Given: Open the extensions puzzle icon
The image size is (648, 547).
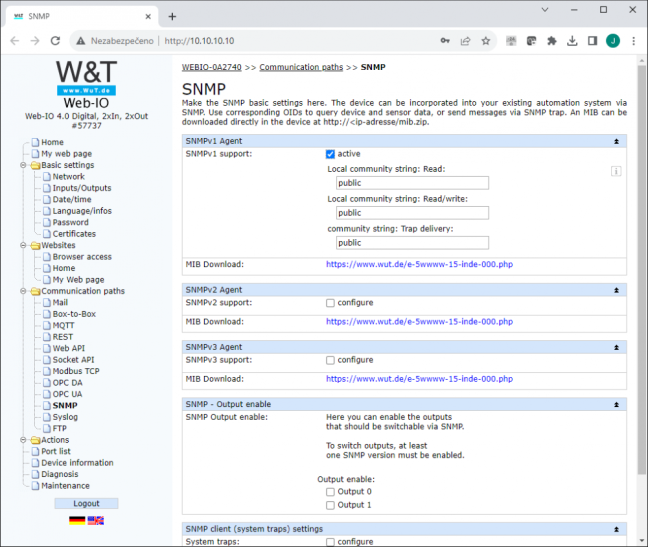Looking at the screenshot, I should (x=552, y=41).
